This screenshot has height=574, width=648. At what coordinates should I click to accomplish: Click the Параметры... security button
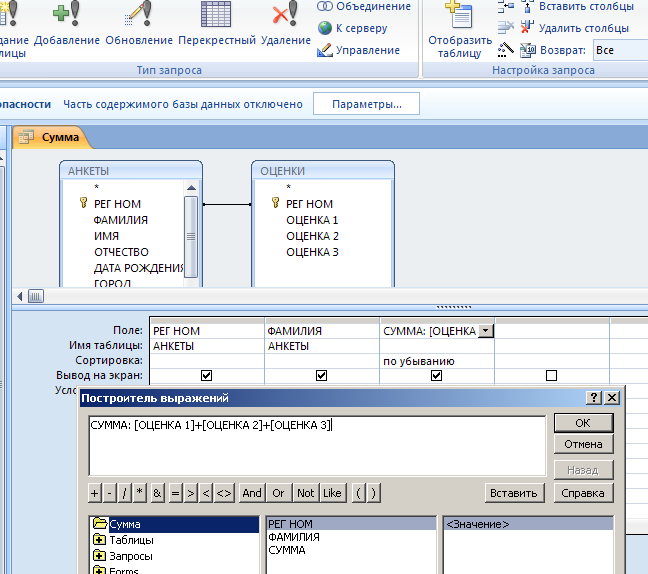[366, 104]
